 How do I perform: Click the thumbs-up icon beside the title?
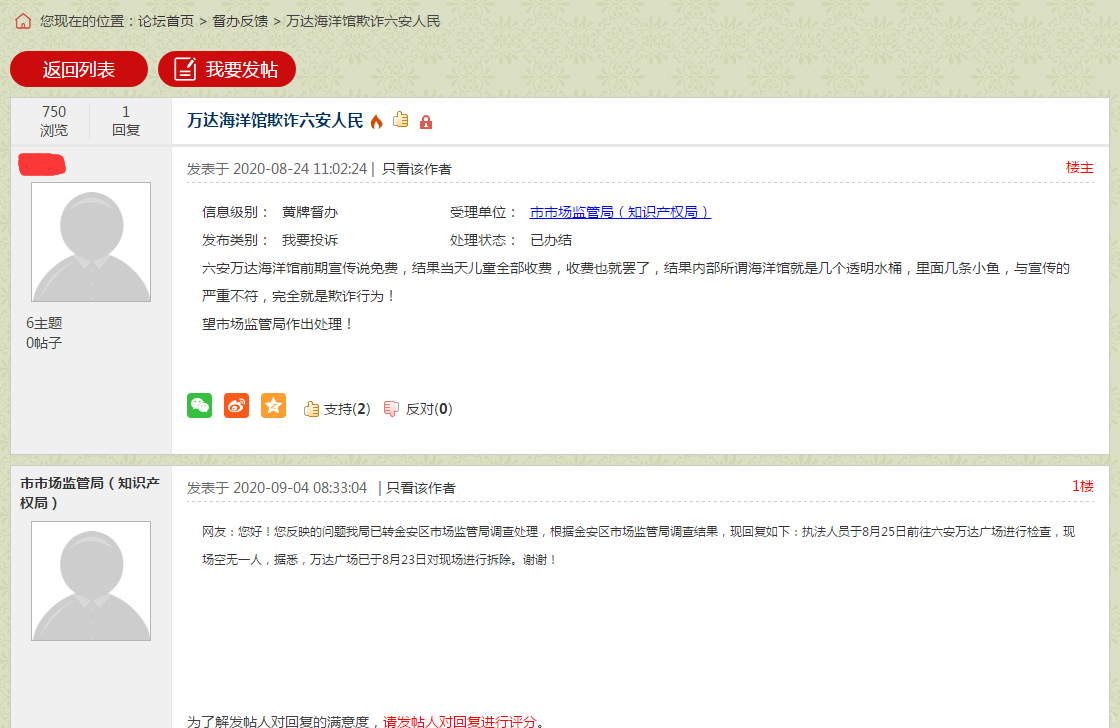point(401,120)
